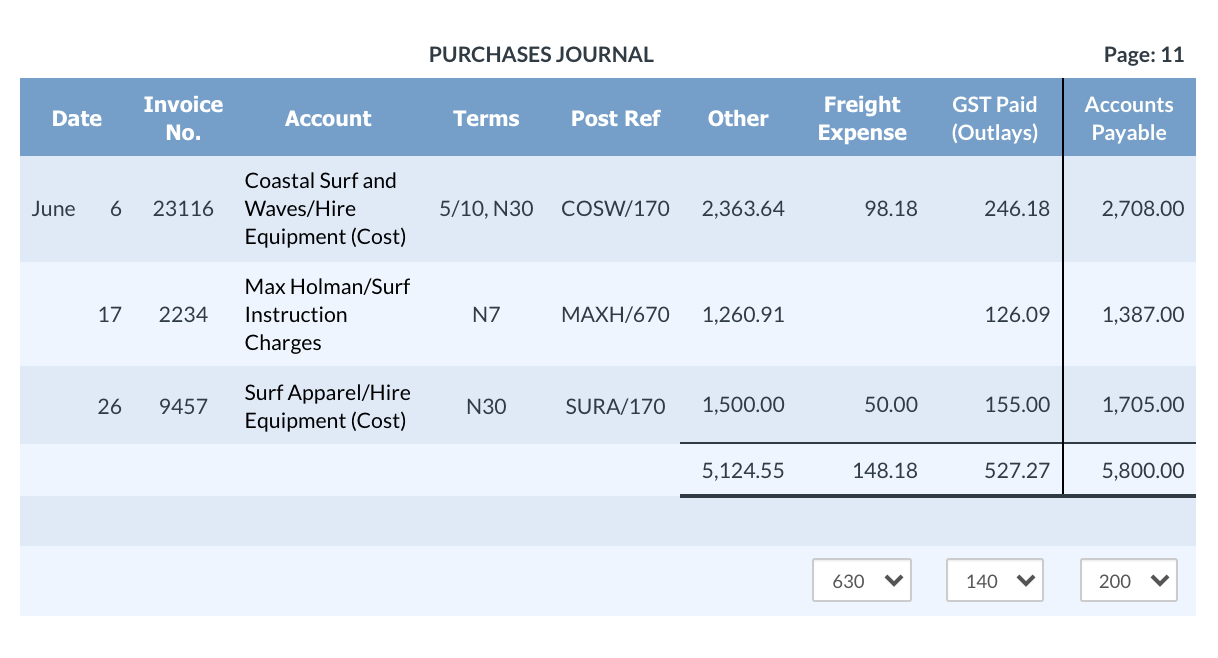Click accounts payable amount 1,705.00
Screen dimensions: 1218x658
coord(1143,405)
